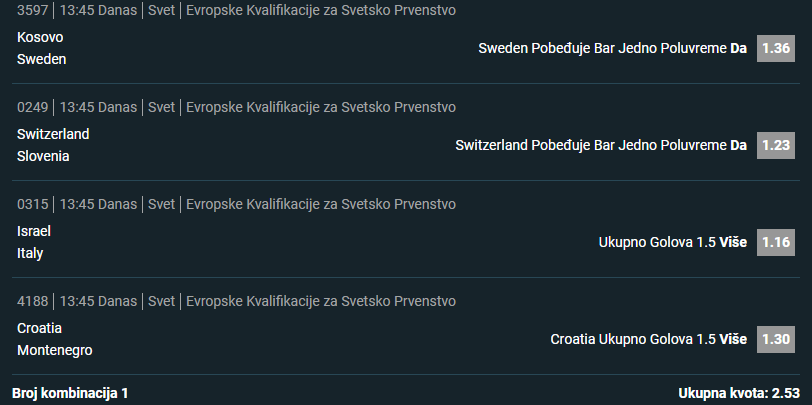Screen dimensions: 812x405
Task: Click the 'Broj kombinacija 1' label
Action: pyautogui.click(x=70, y=393)
